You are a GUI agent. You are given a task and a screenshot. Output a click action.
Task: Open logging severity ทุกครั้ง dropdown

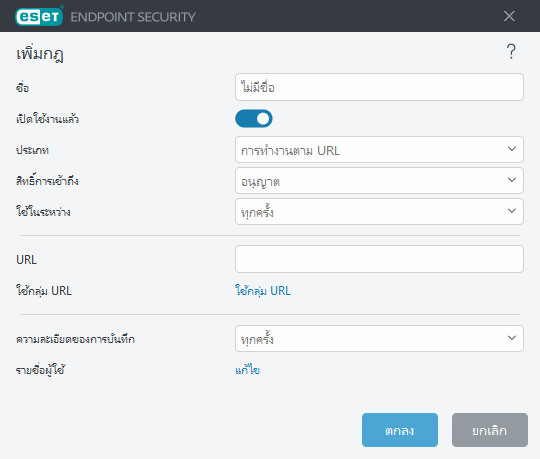point(379,338)
